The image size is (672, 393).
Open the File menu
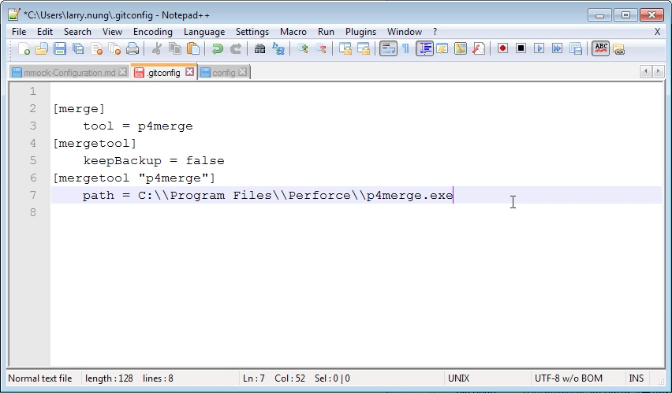pos(19,32)
